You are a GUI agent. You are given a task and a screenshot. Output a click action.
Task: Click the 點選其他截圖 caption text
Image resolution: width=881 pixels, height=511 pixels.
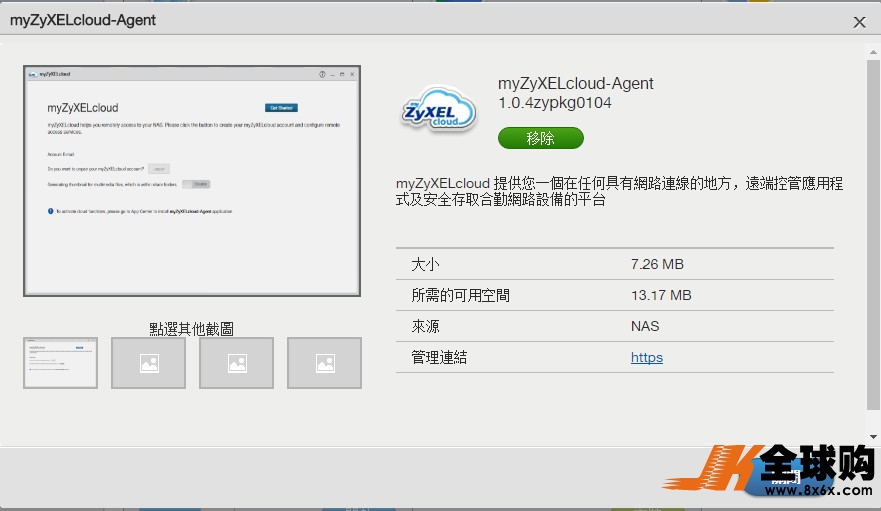coord(191,328)
